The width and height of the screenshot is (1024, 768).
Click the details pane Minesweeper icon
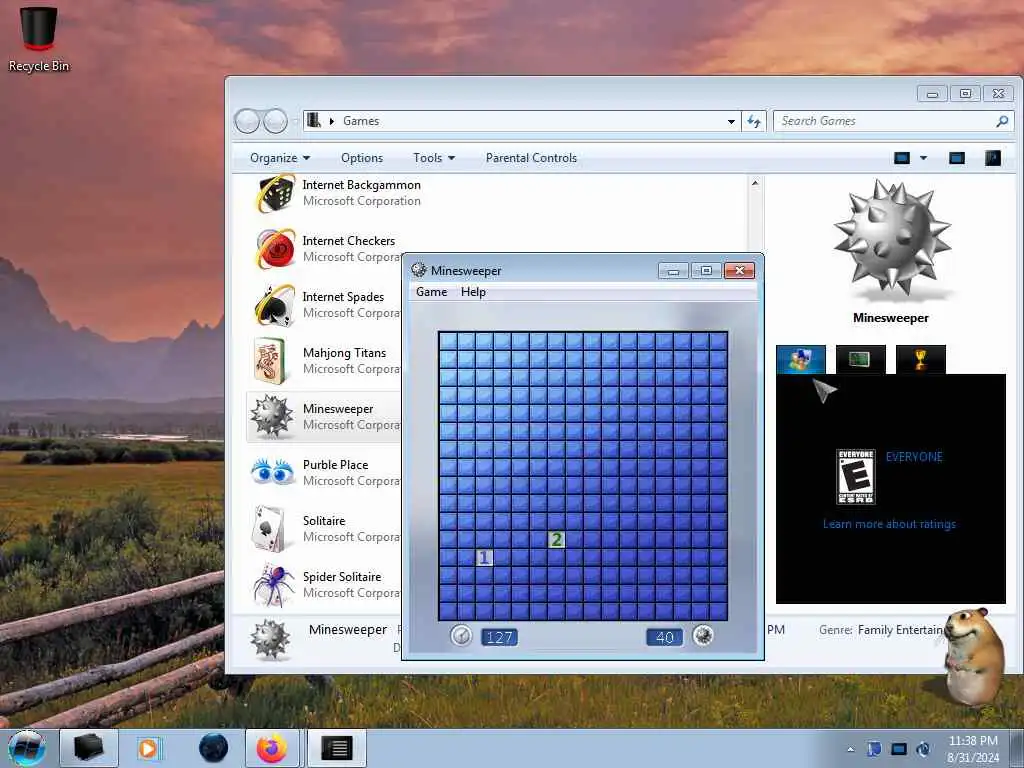pos(270,639)
